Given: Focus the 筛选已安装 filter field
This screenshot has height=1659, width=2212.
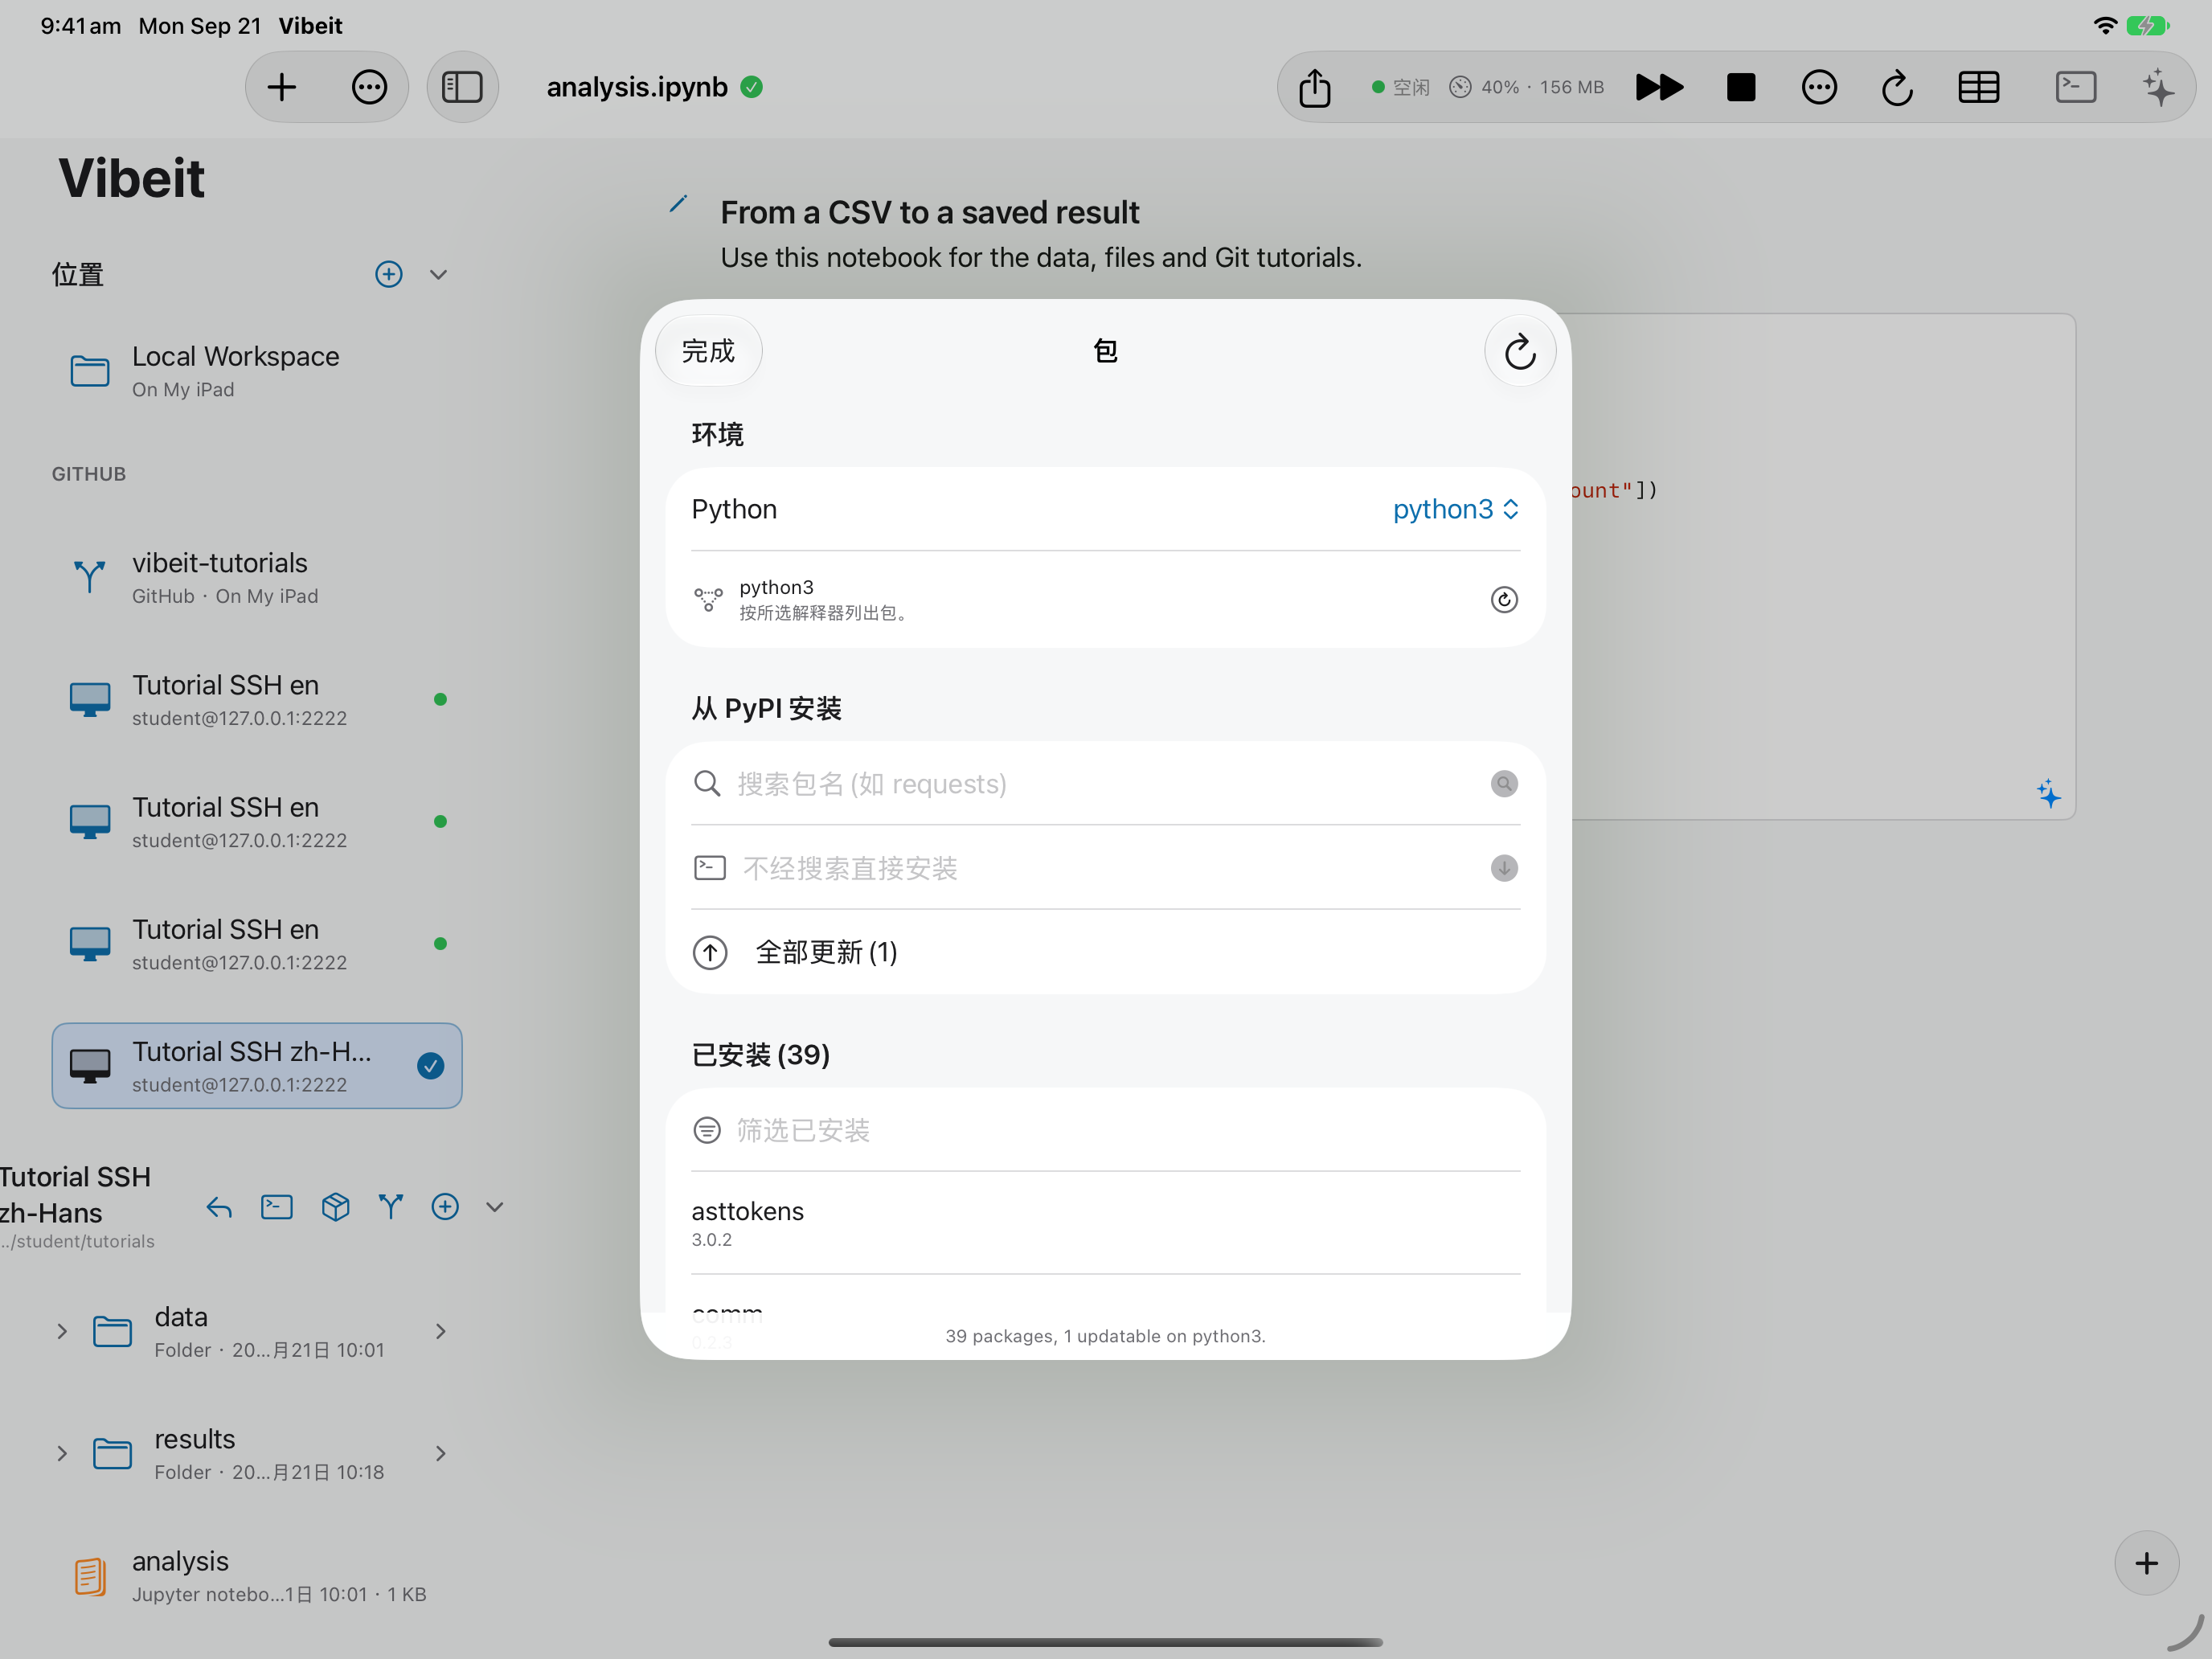Looking at the screenshot, I should (x=1105, y=1130).
